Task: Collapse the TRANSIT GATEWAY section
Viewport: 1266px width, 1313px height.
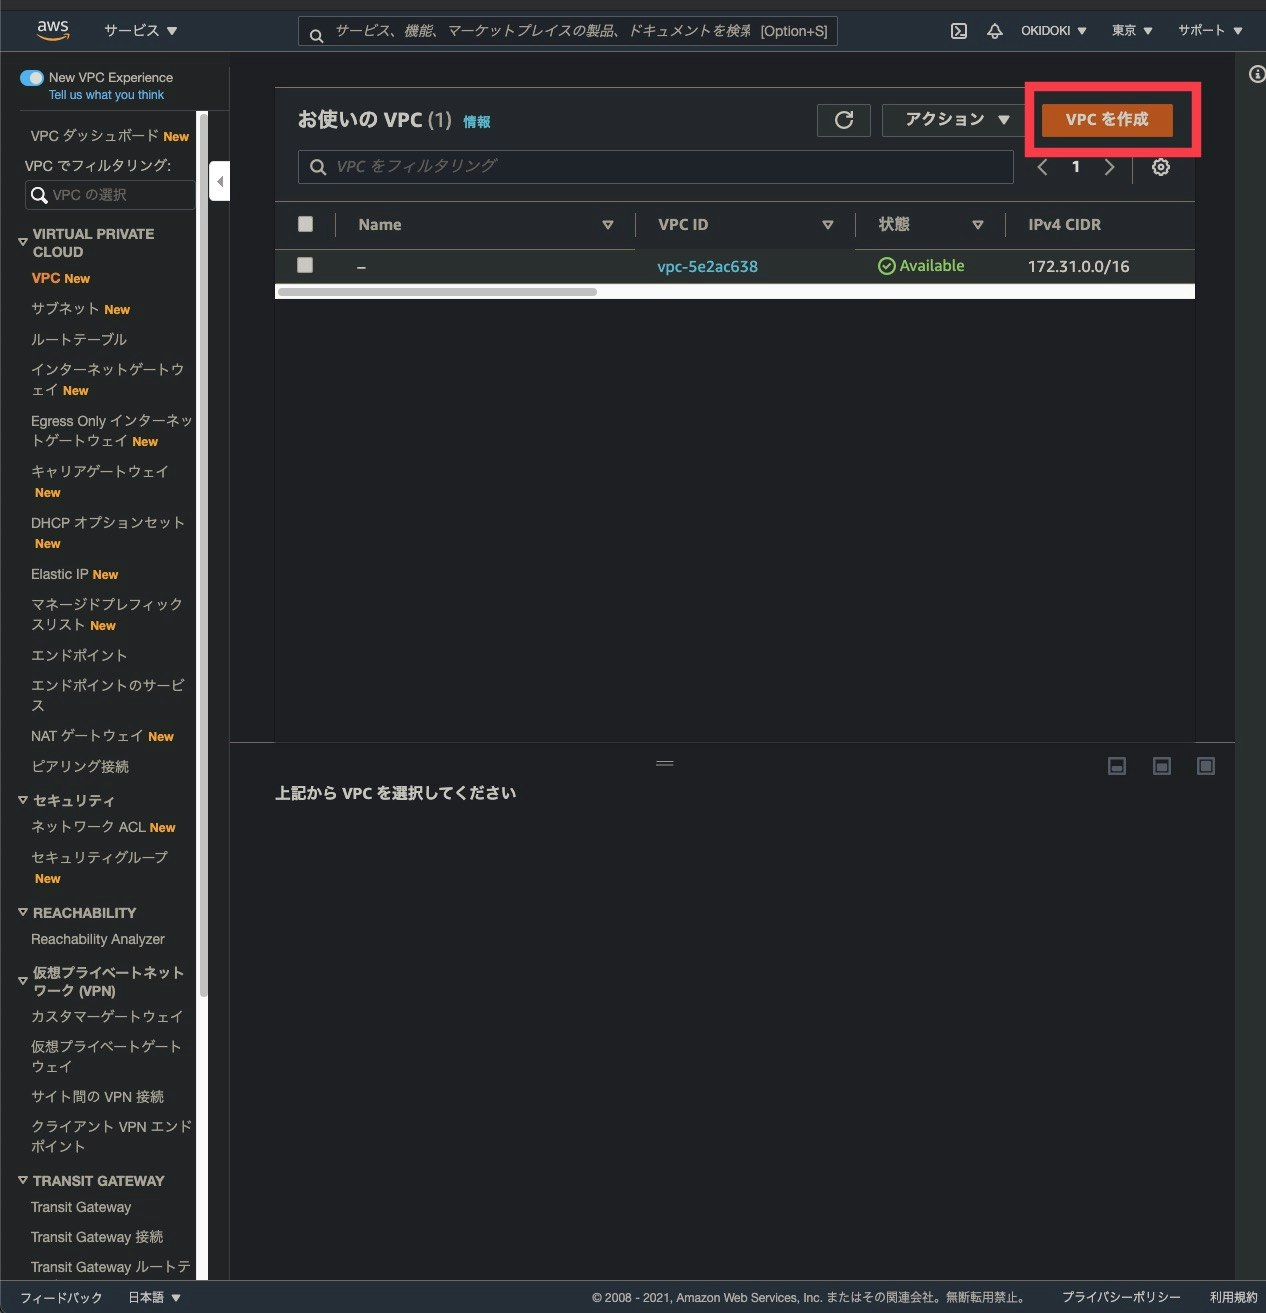Action: tap(23, 1180)
